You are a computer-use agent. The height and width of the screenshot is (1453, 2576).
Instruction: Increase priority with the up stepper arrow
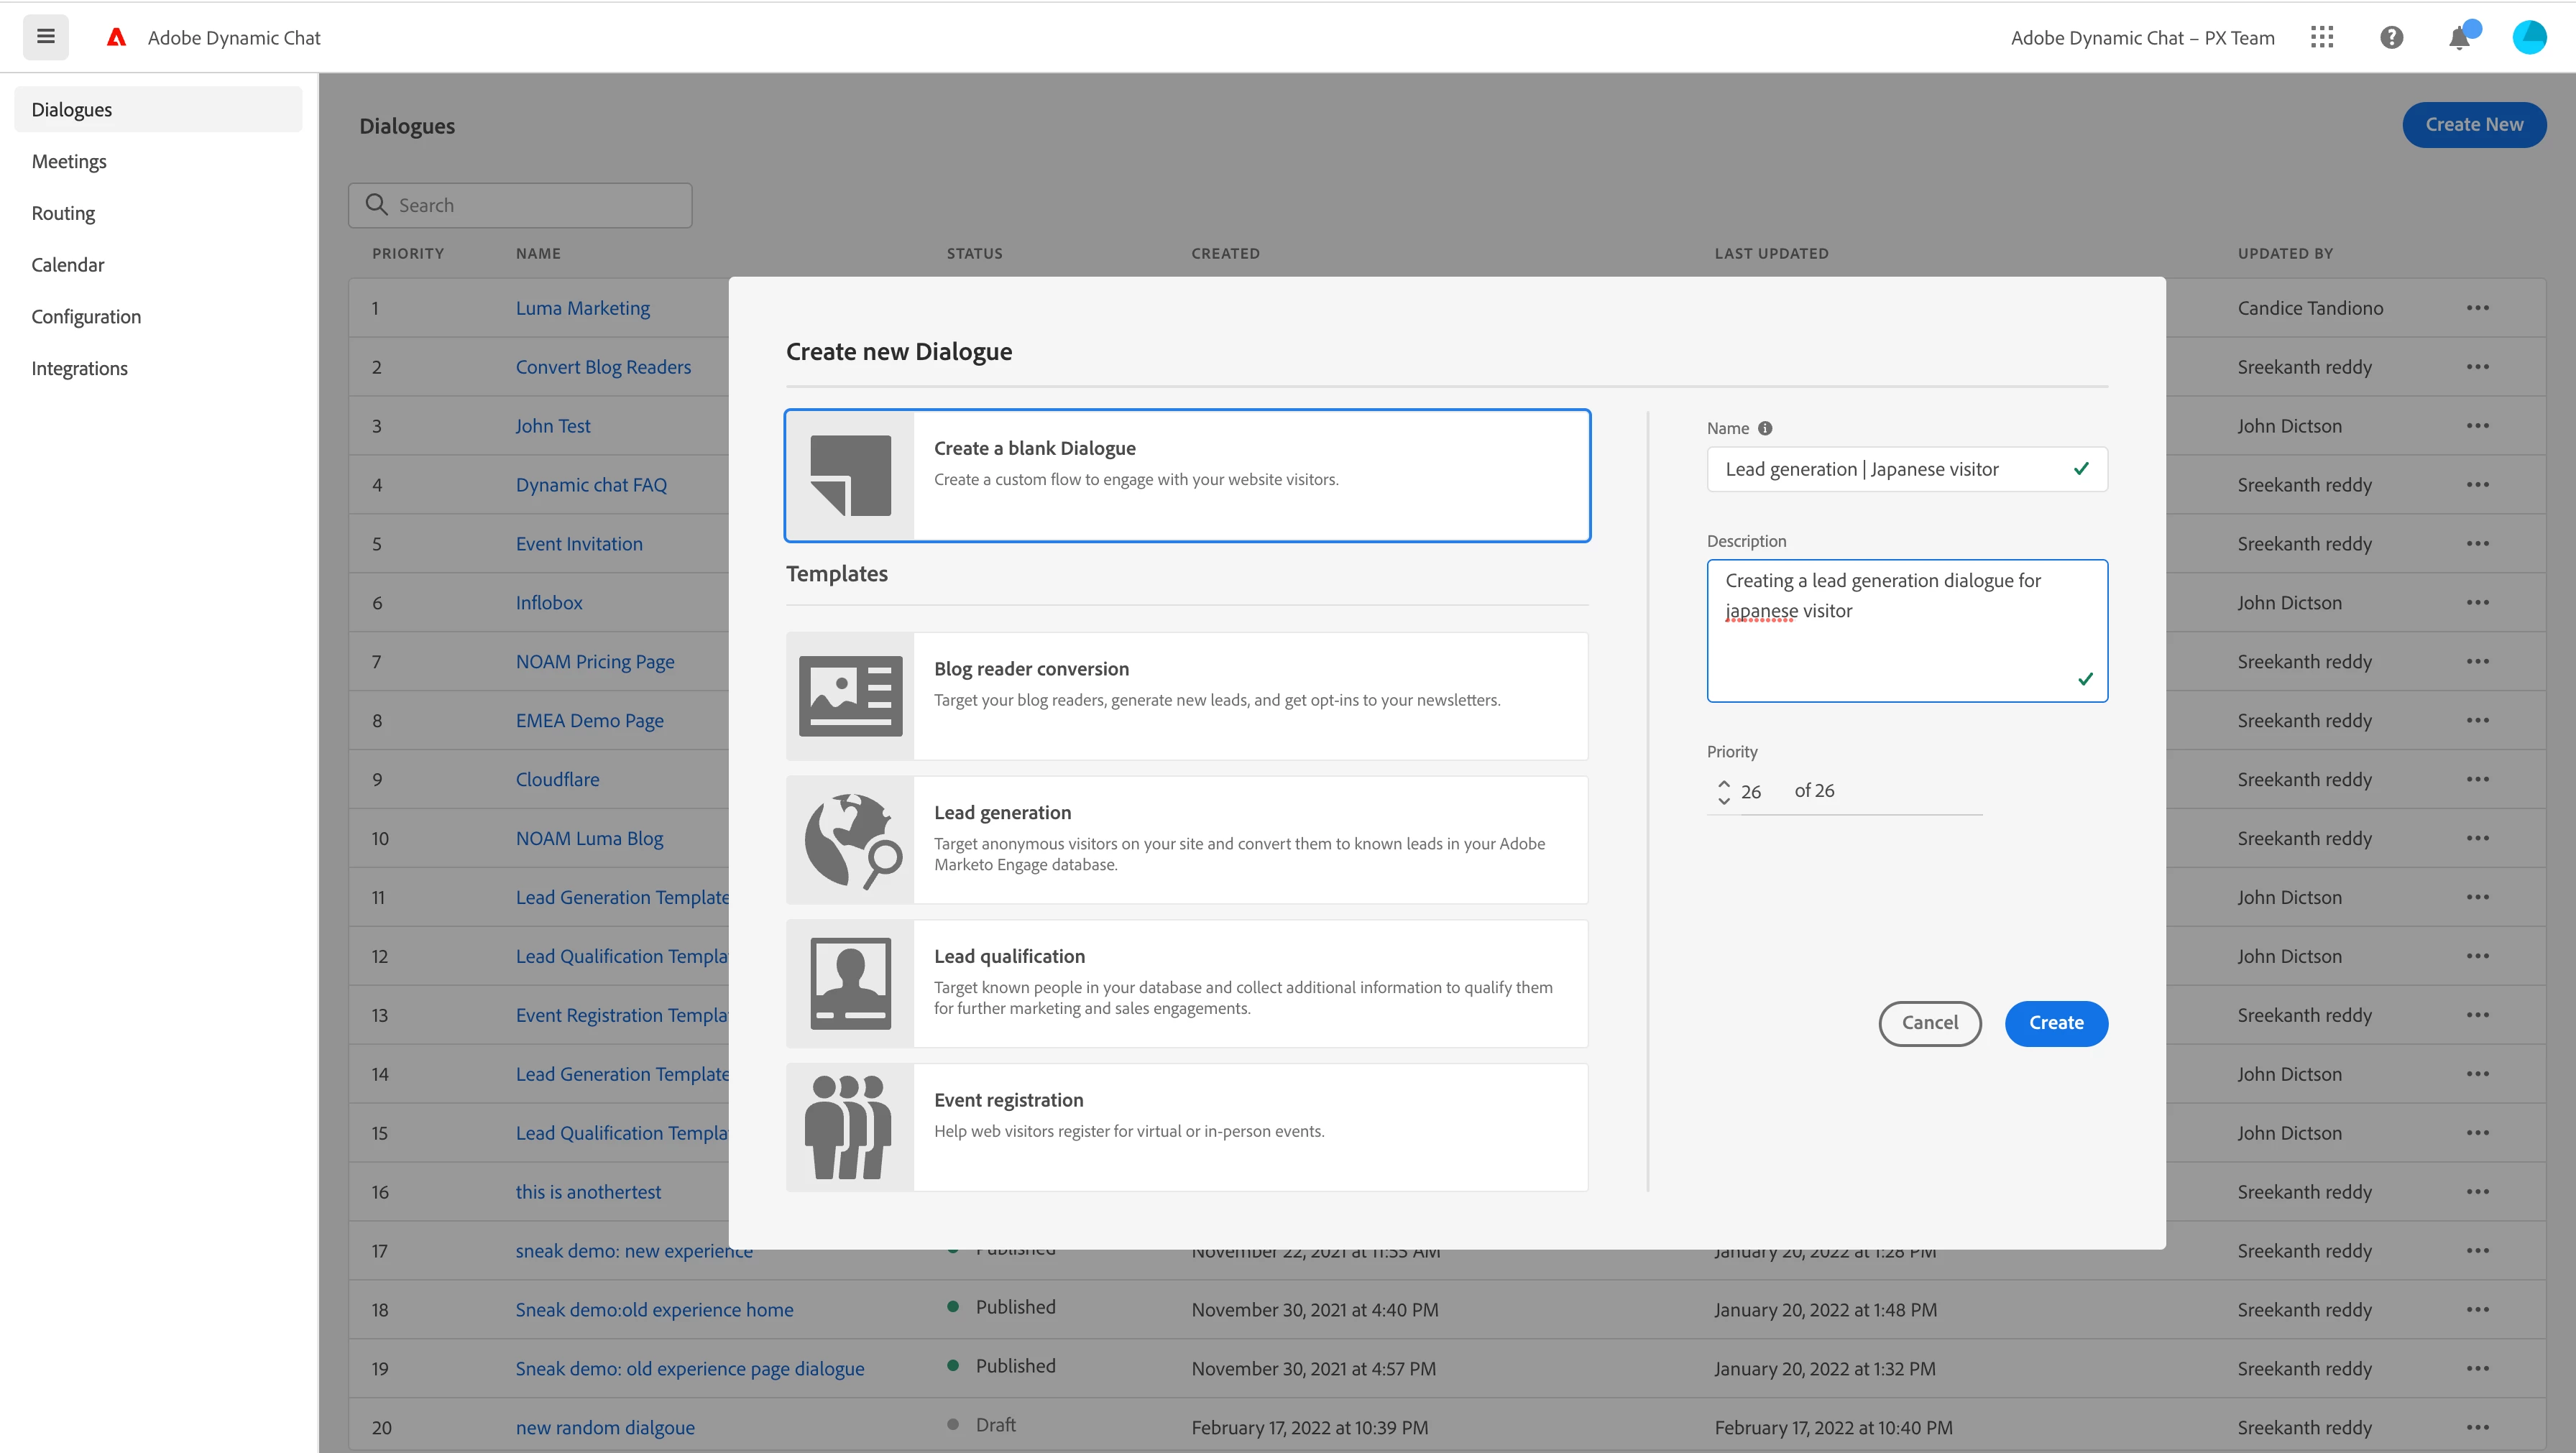1724,783
